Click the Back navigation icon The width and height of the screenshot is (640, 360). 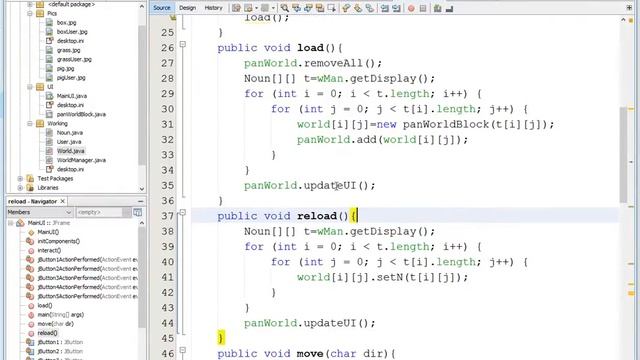[x=248, y=8]
